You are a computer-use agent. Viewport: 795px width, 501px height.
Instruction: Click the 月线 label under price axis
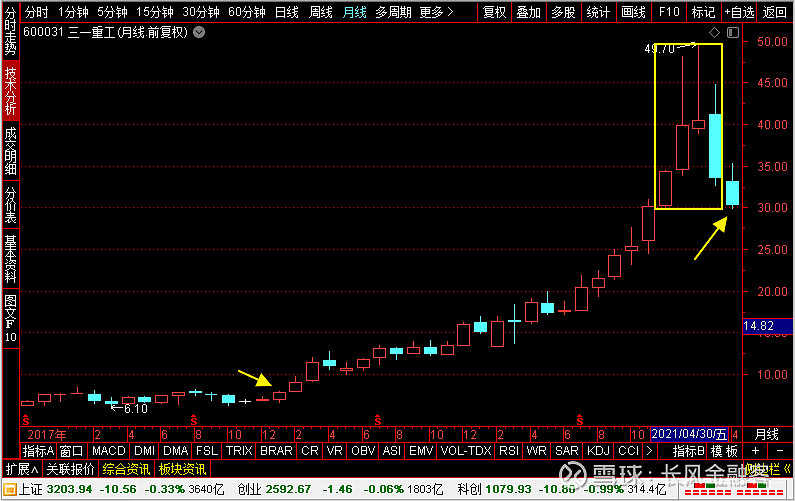767,434
